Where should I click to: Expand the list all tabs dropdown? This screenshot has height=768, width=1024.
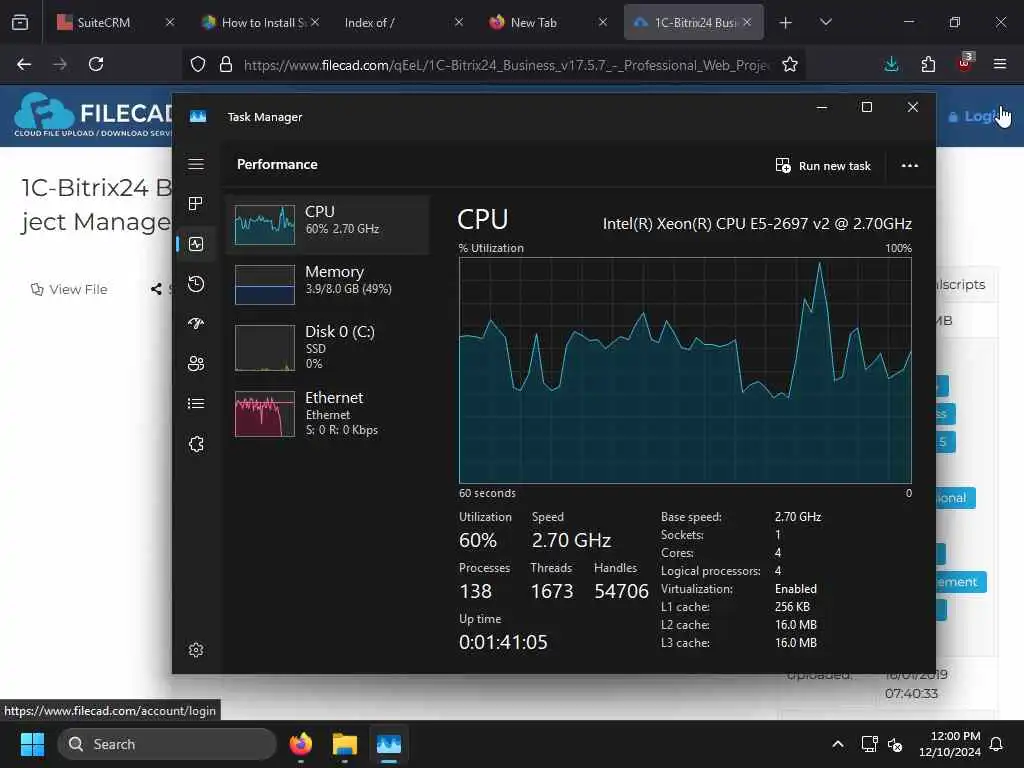click(x=825, y=22)
